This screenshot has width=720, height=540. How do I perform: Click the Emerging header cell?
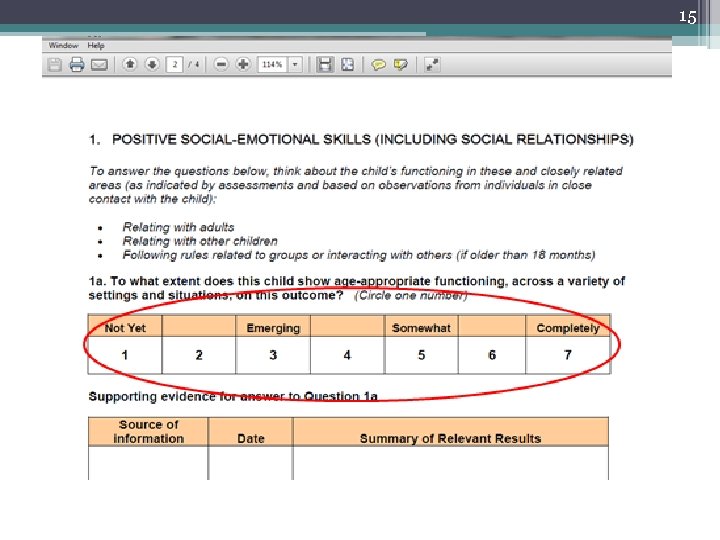273,328
